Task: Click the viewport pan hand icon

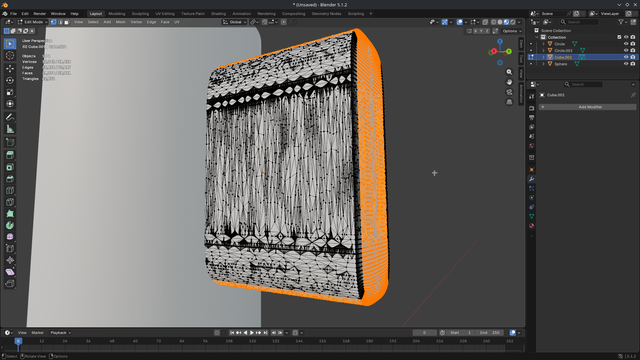Action: click(x=509, y=82)
